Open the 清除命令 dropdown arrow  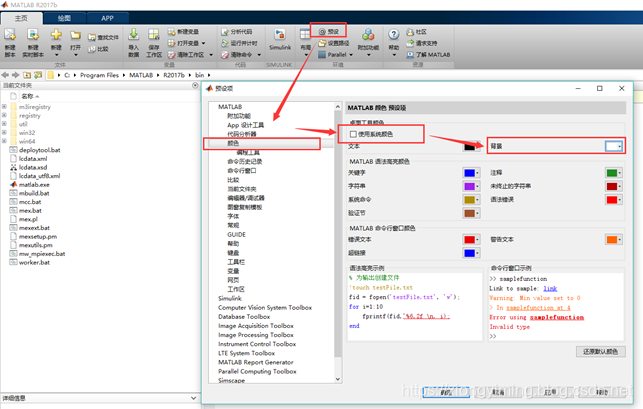[x=259, y=55]
